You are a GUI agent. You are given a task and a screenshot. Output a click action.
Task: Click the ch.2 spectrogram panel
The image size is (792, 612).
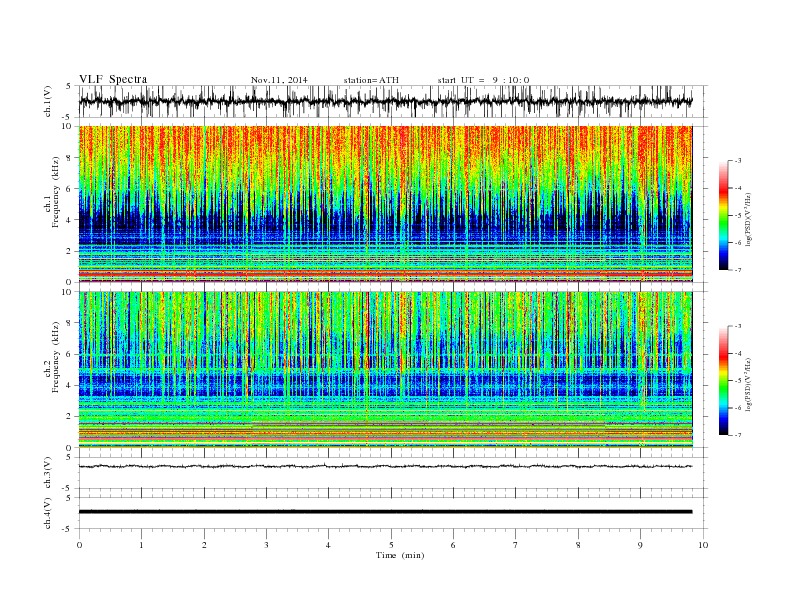point(386,369)
